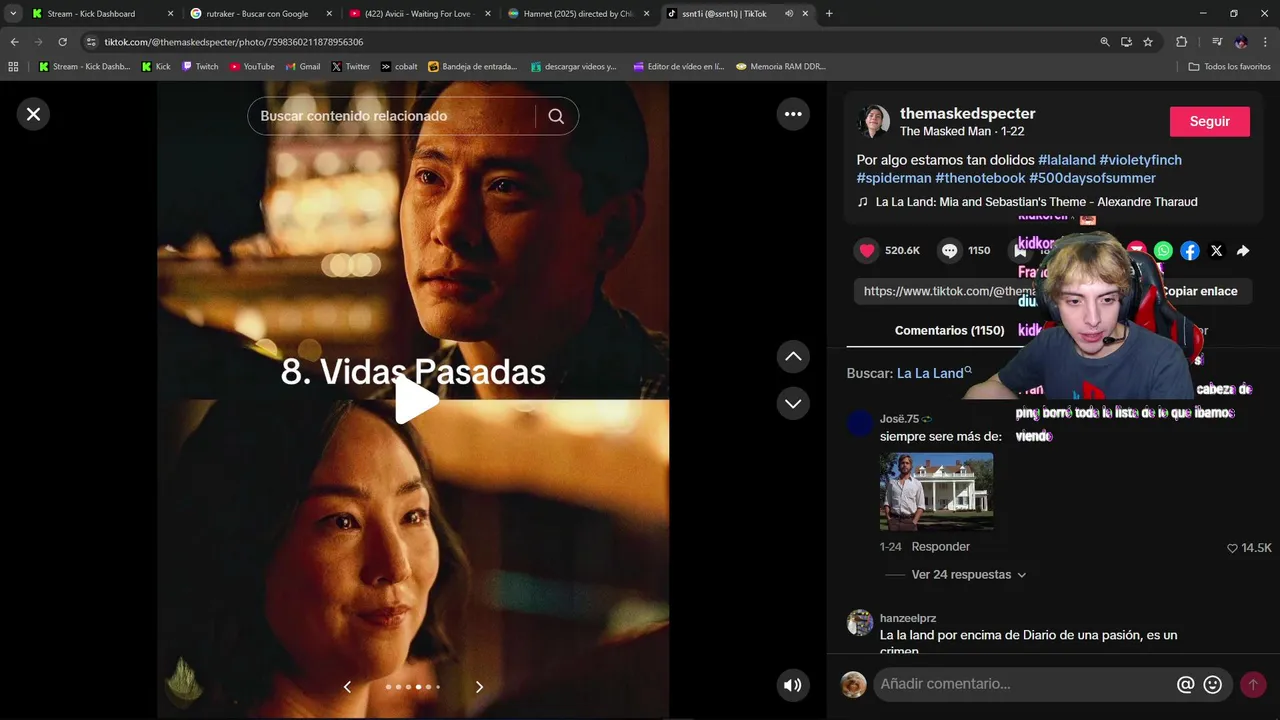
Task: Open the Bandeja de entrada bookmark
Action: (x=473, y=67)
